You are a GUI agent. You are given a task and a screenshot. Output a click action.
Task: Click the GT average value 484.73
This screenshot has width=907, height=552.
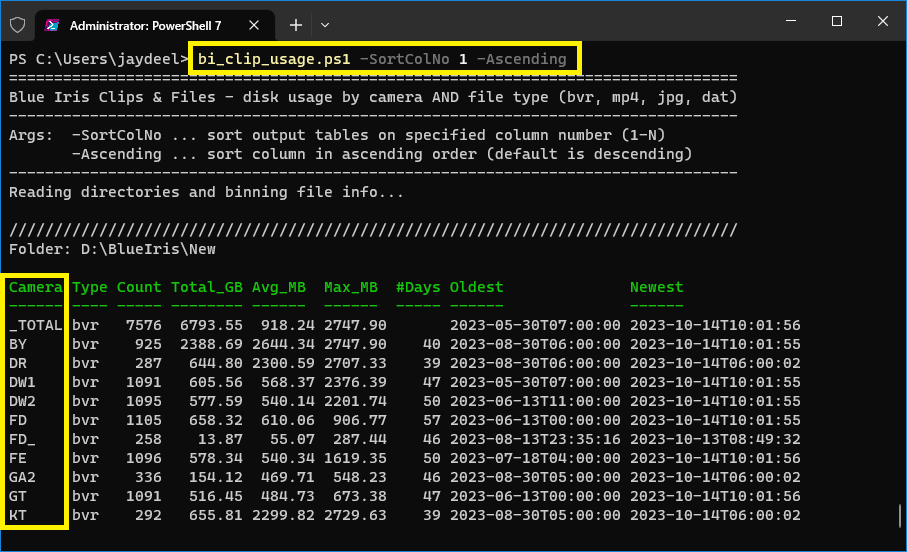(x=287, y=497)
